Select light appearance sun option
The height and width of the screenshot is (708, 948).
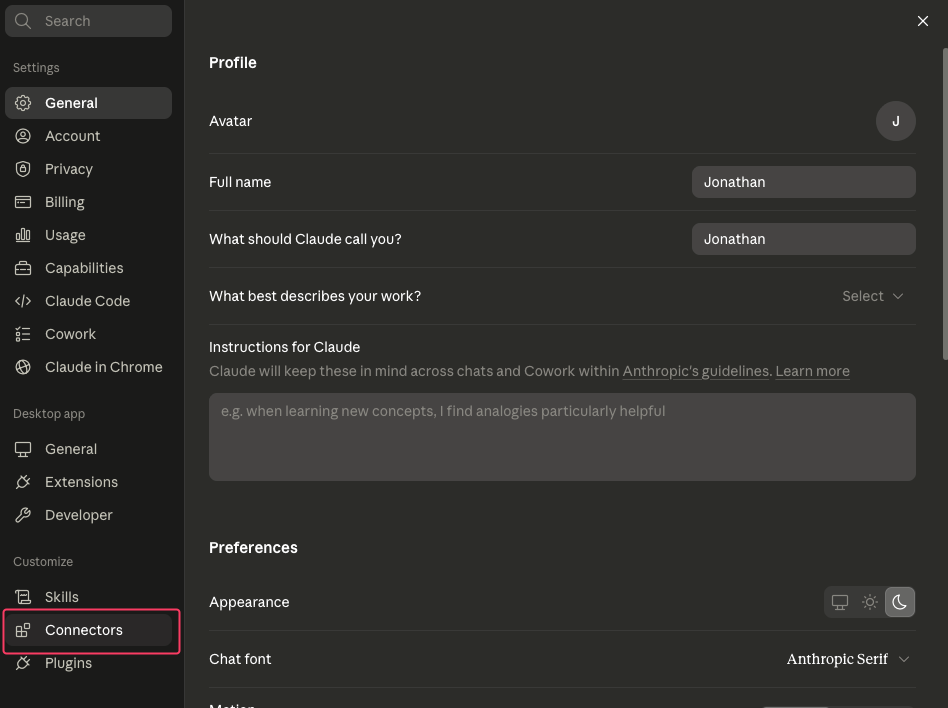click(870, 602)
